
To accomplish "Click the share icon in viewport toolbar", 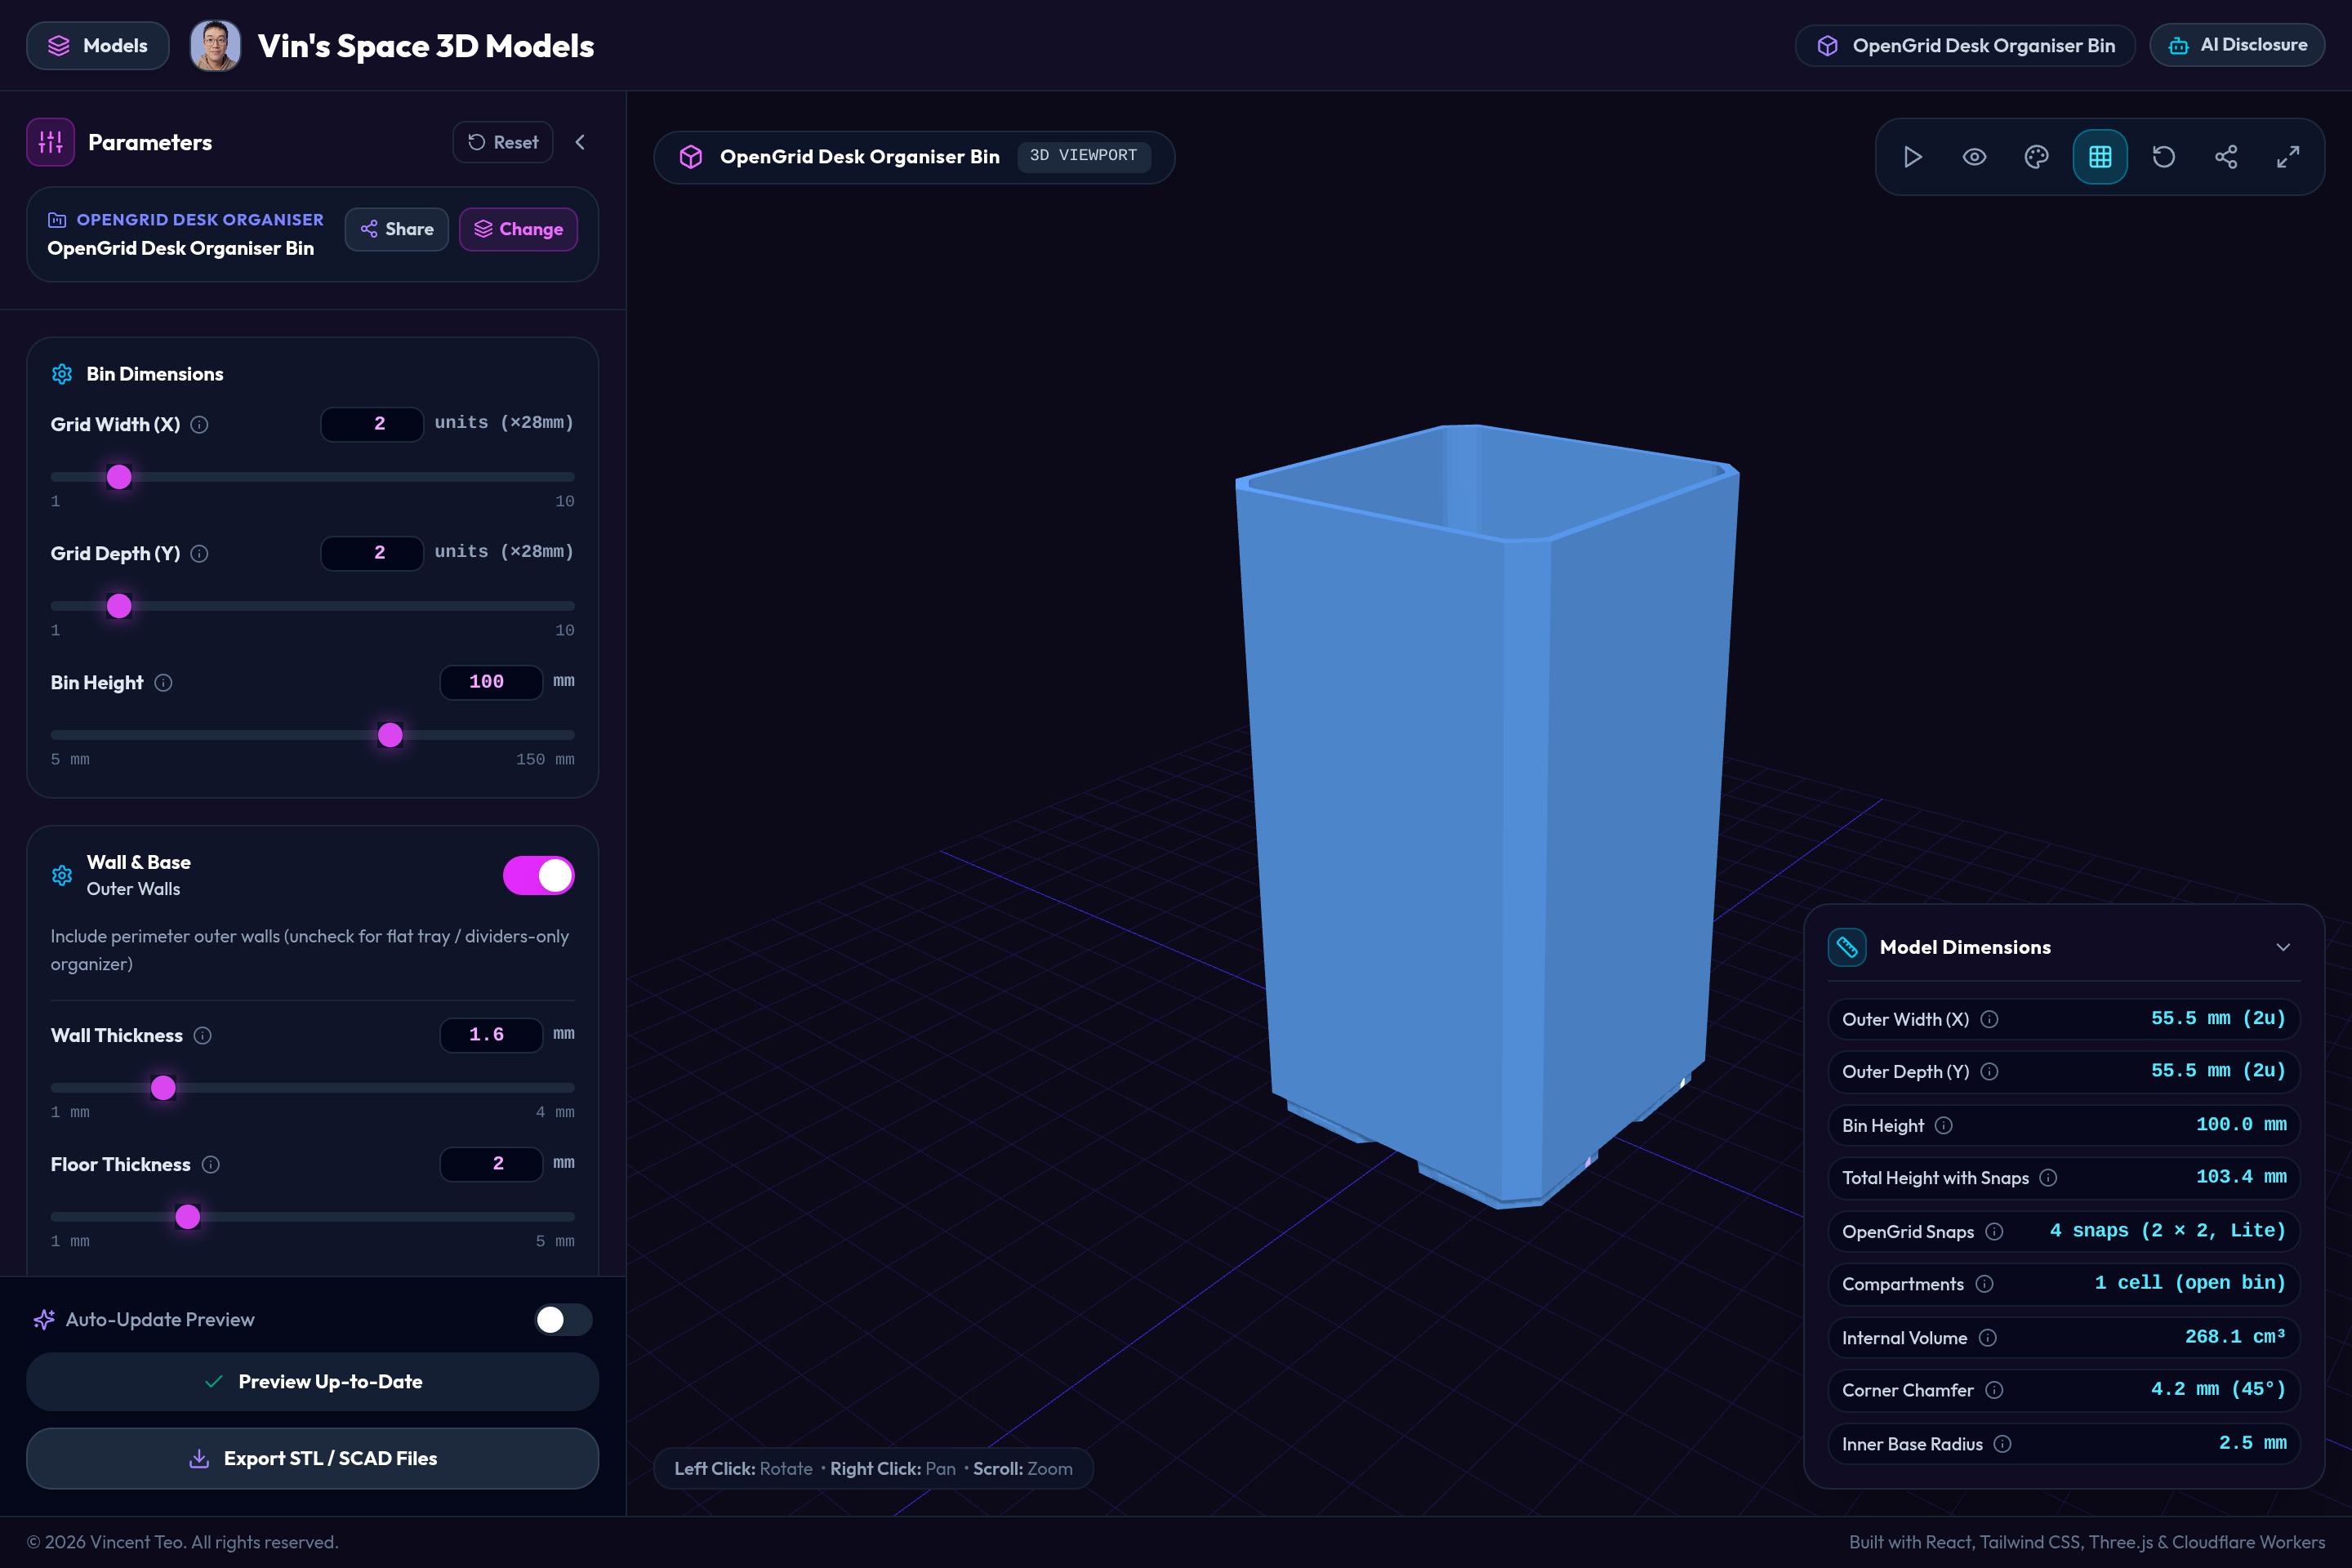I will click(2226, 157).
